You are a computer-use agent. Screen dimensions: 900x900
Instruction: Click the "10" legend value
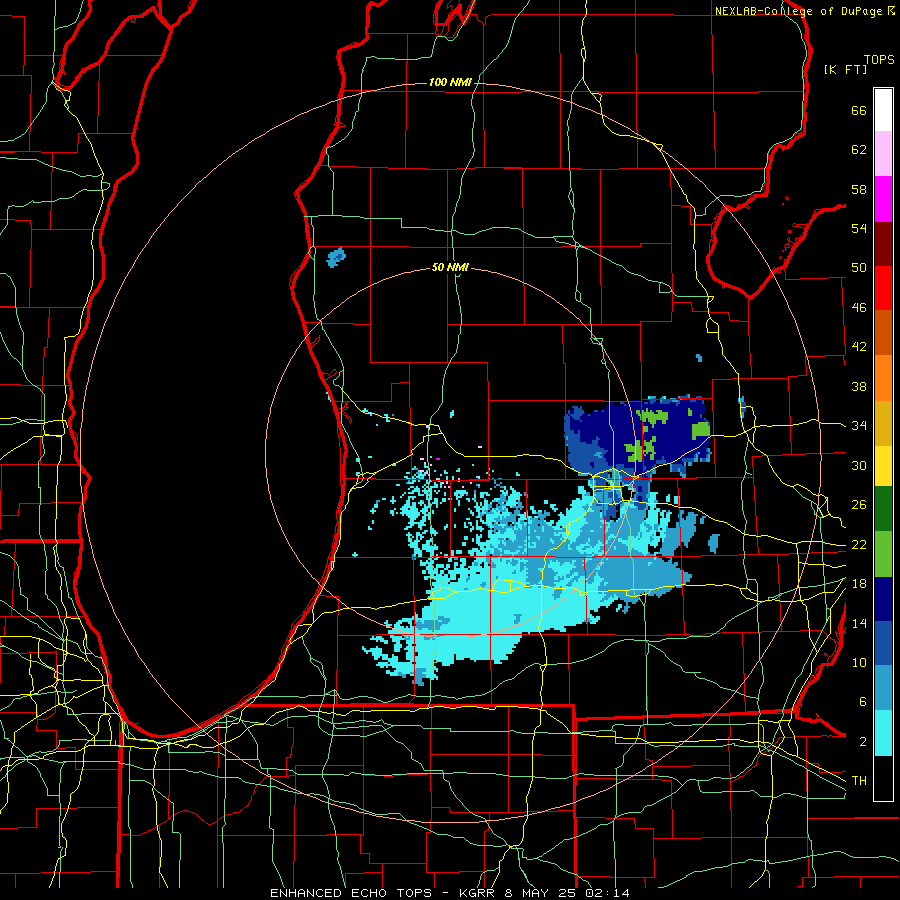coord(859,662)
